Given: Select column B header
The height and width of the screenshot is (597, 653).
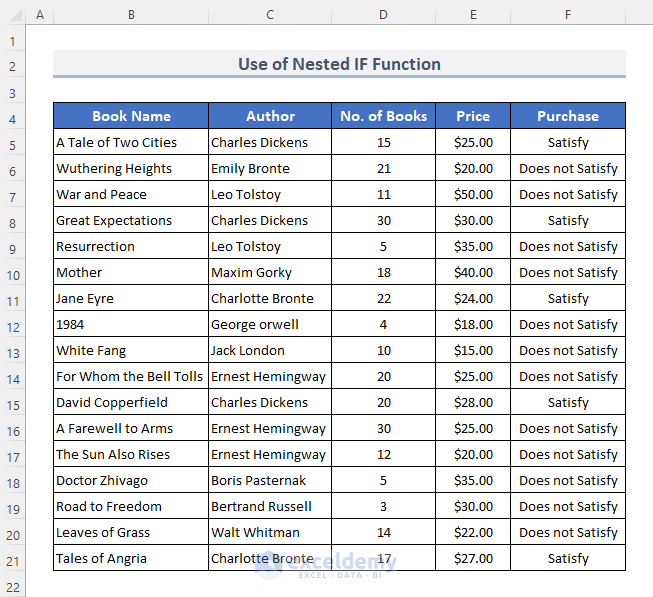Looking at the screenshot, I should [131, 15].
